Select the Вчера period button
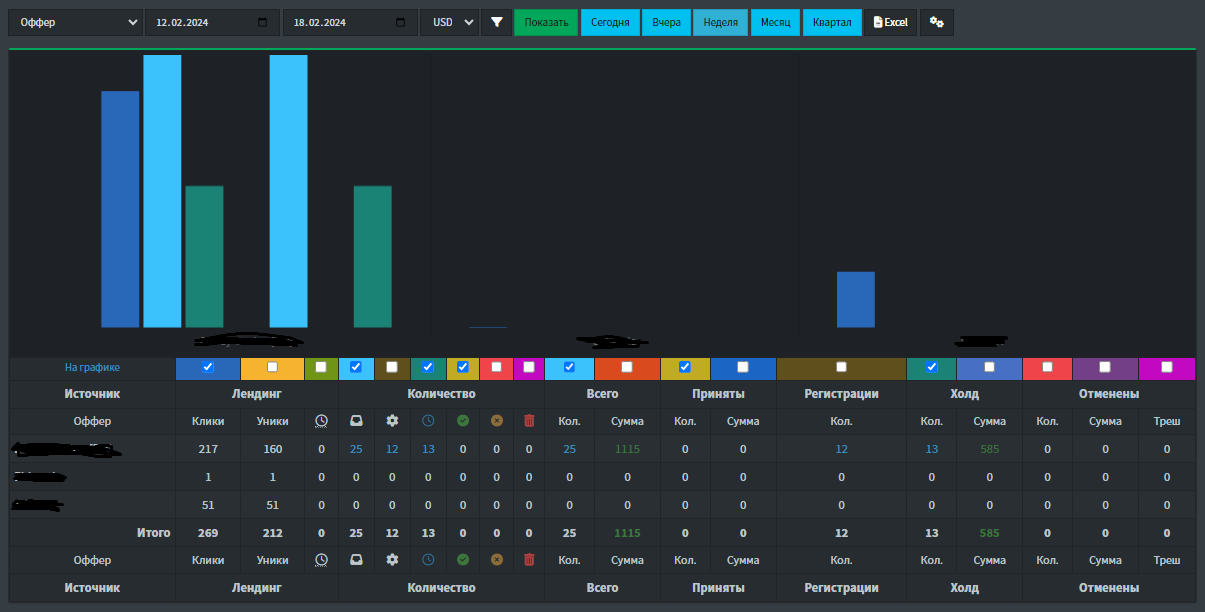 click(x=666, y=22)
